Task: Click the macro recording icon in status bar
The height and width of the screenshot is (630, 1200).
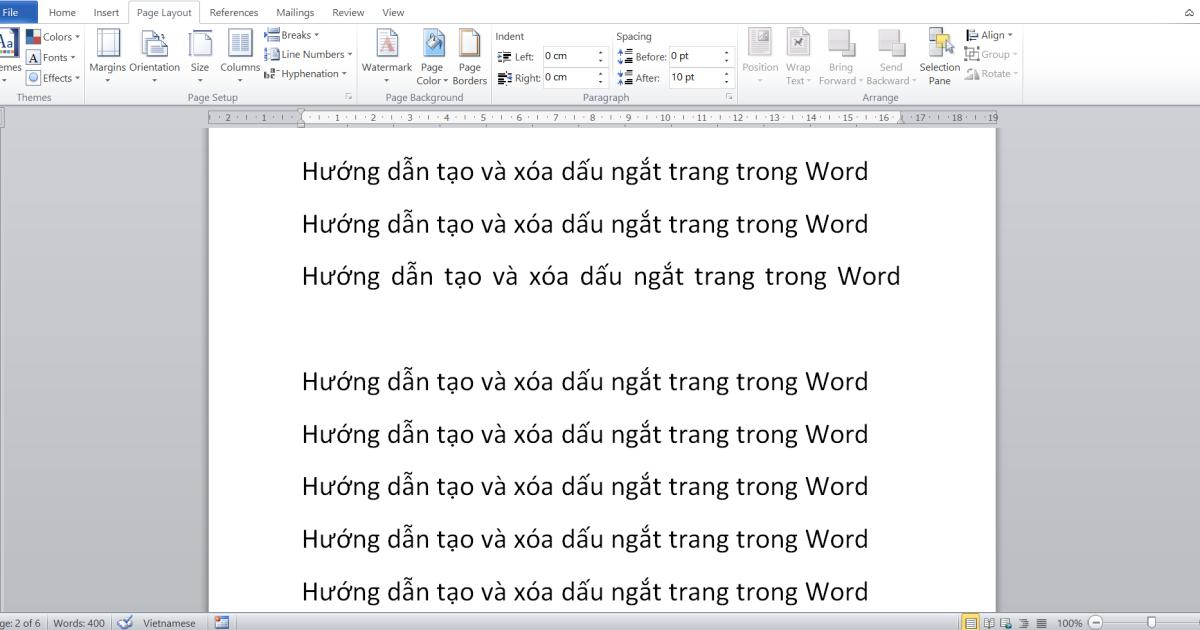Action: 222,623
